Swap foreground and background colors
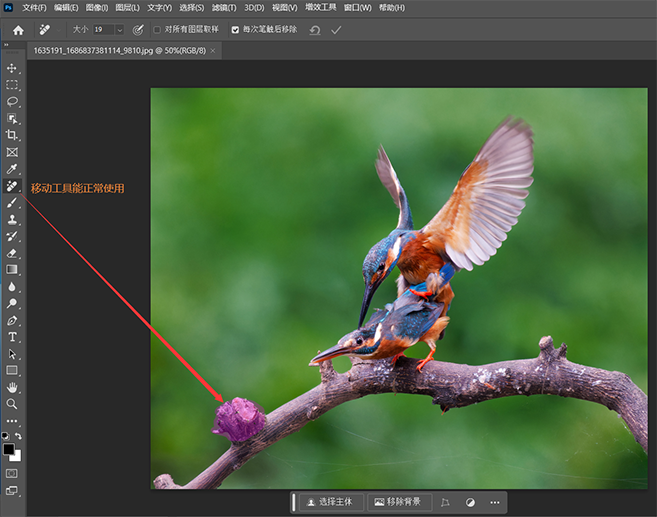Screen dimensions: 657x517 pyautogui.click(x=18, y=436)
